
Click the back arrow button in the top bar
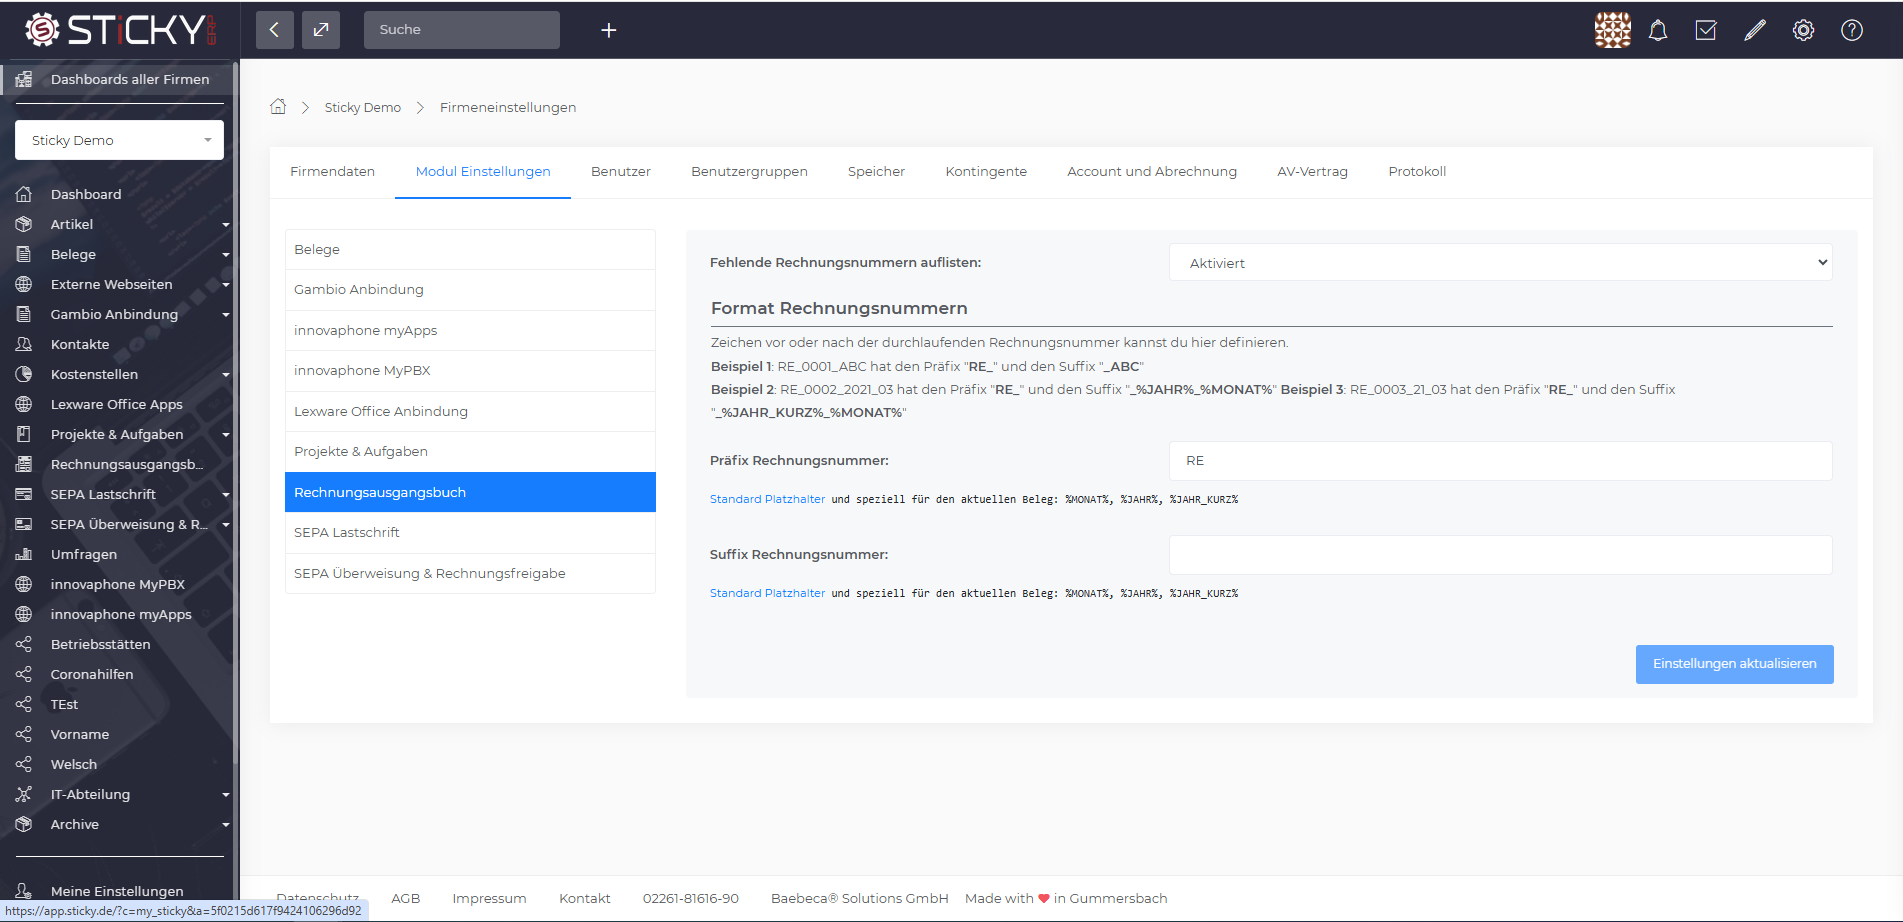click(274, 30)
